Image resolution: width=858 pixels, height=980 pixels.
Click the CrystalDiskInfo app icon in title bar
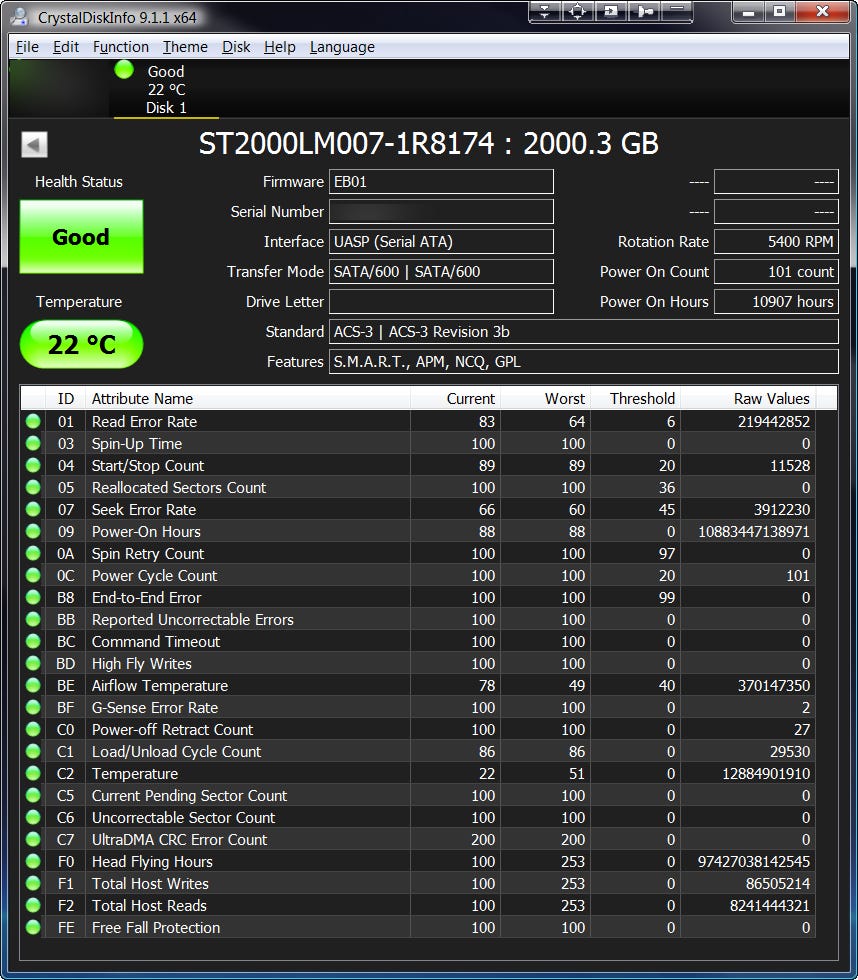(19, 17)
